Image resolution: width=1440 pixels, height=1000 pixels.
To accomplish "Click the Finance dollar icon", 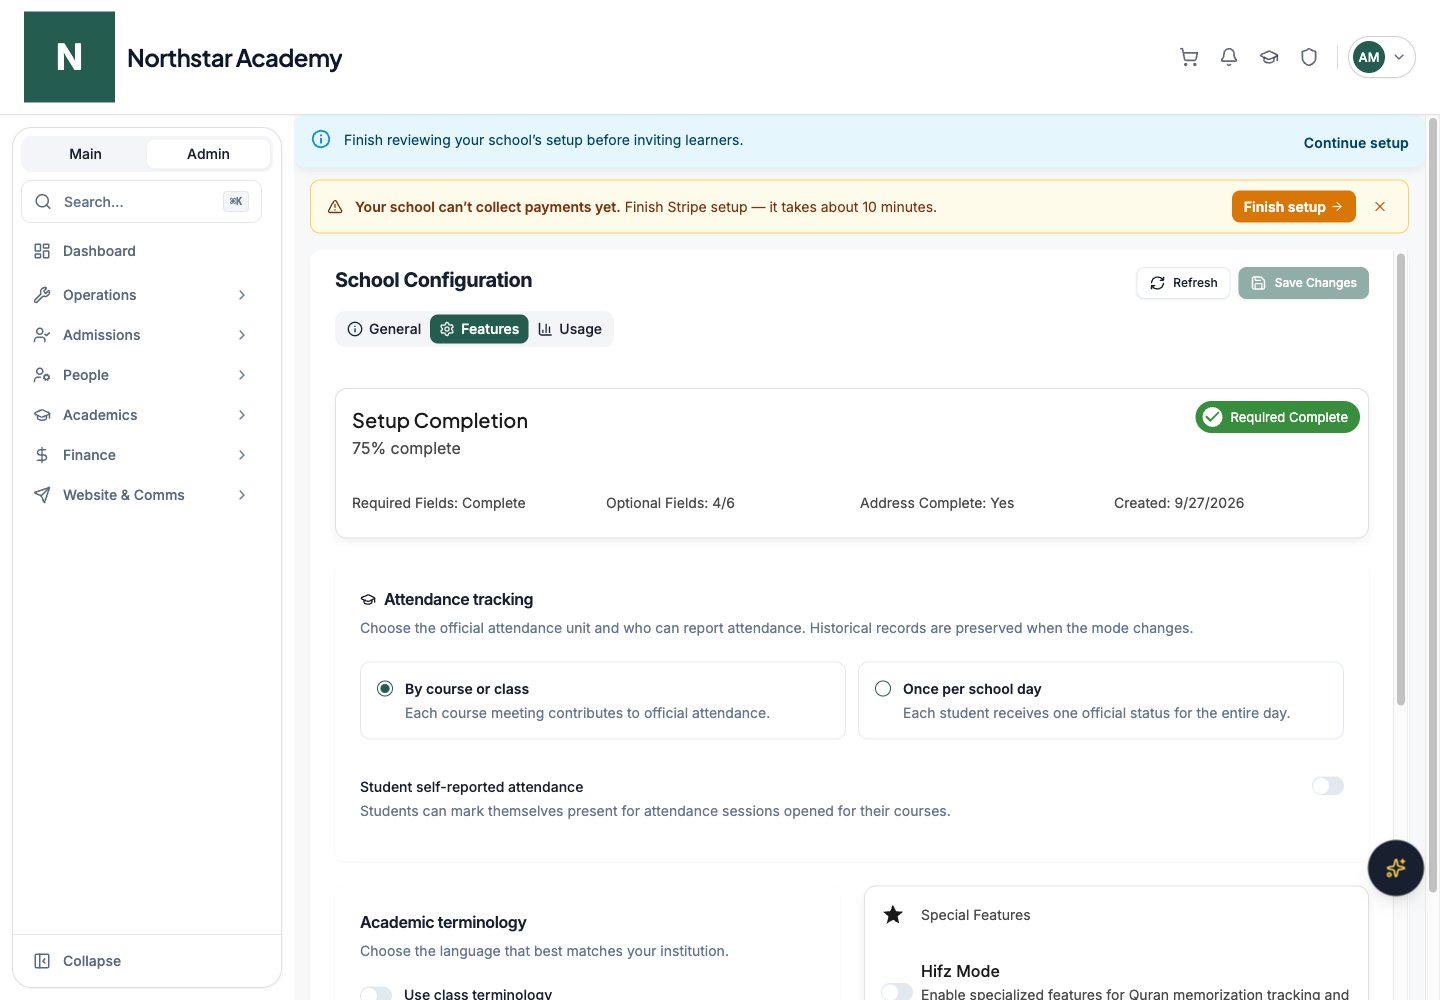I will tap(42, 455).
